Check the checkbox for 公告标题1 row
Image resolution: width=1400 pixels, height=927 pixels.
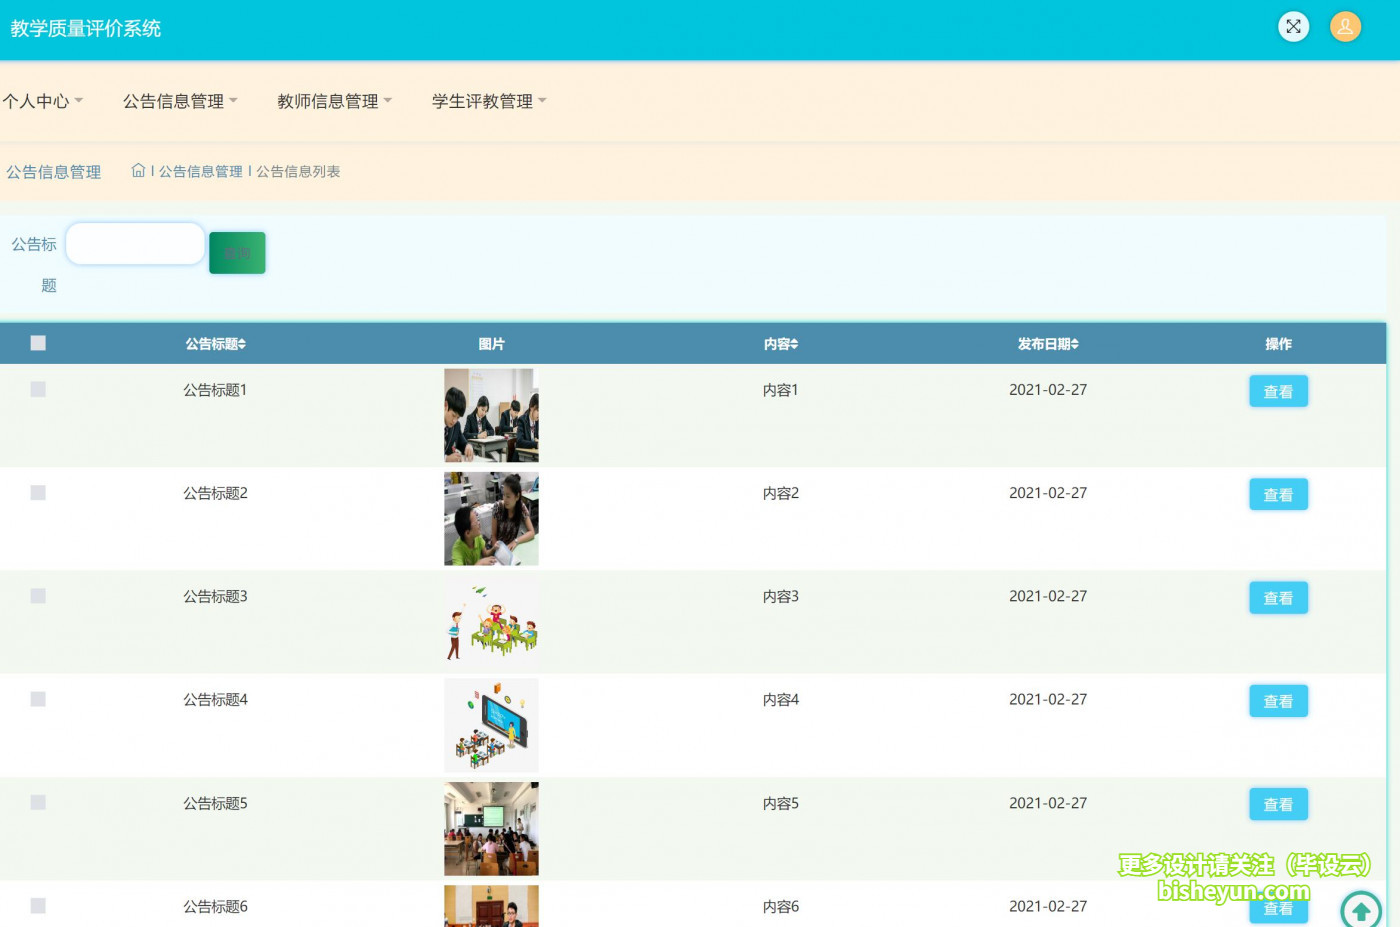(38, 389)
